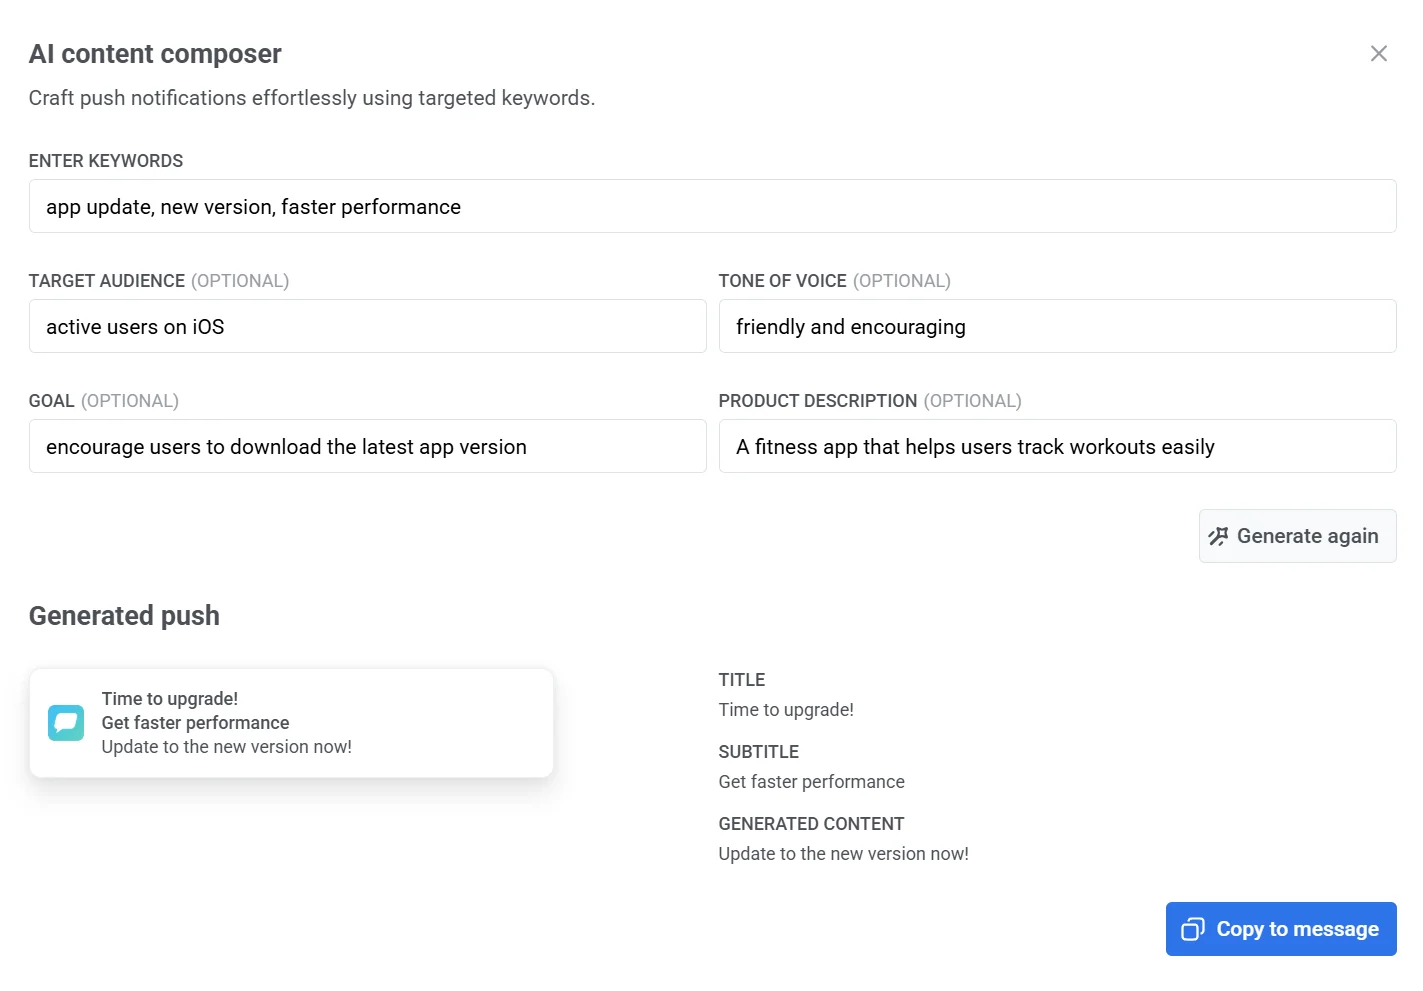Select the Tone of Voice text field
Screen dimensions: 1423x991
point(1057,327)
